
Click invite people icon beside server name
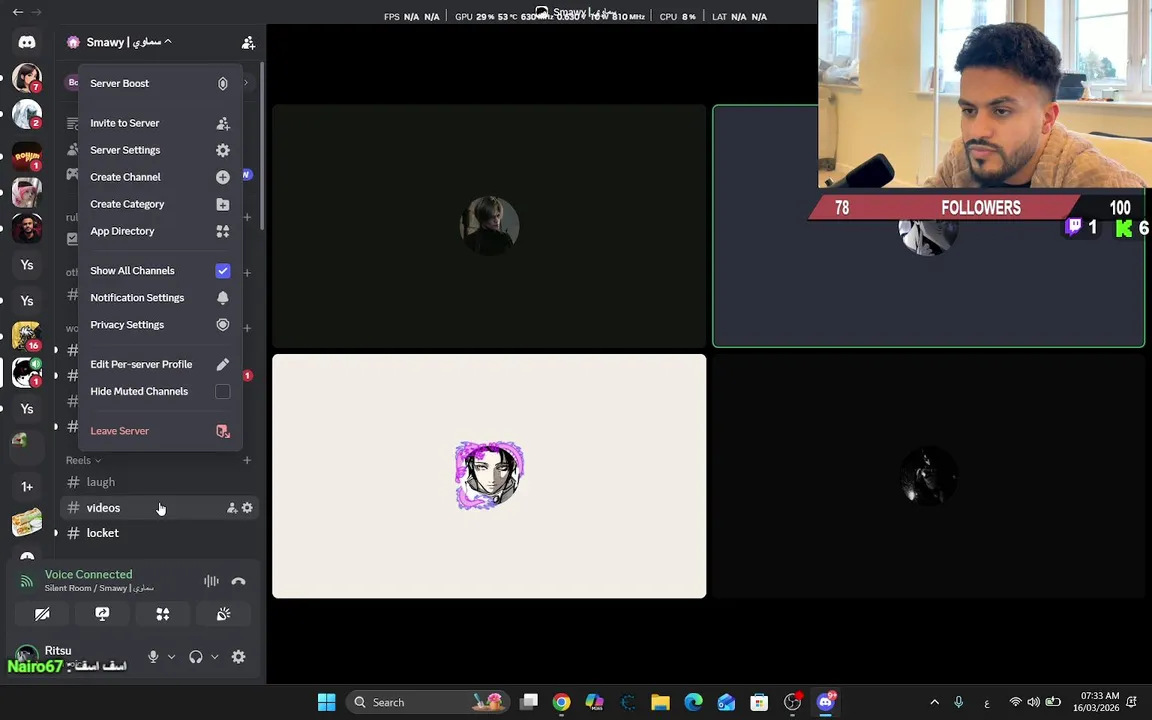pos(248,43)
